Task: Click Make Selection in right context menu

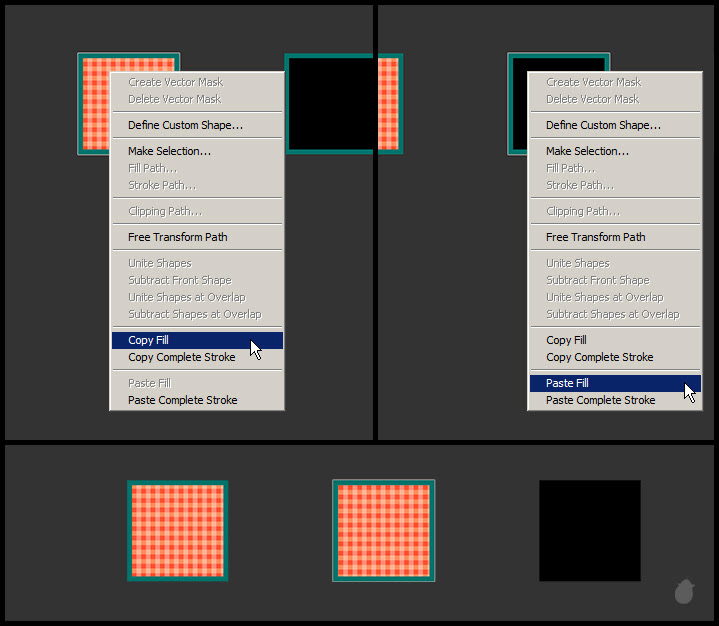Action: click(x=615, y=151)
